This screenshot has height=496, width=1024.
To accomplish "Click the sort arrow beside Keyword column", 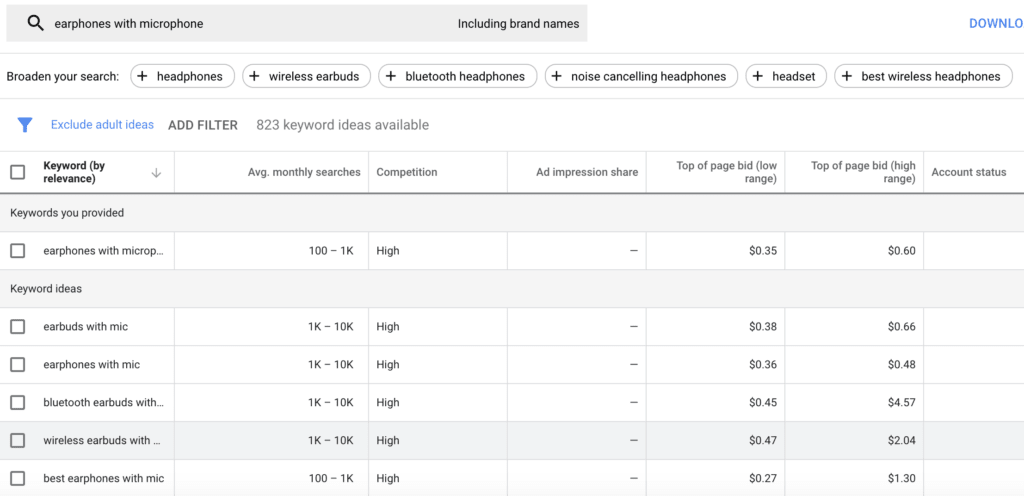I will pyautogui.click(x=156, y=172).
